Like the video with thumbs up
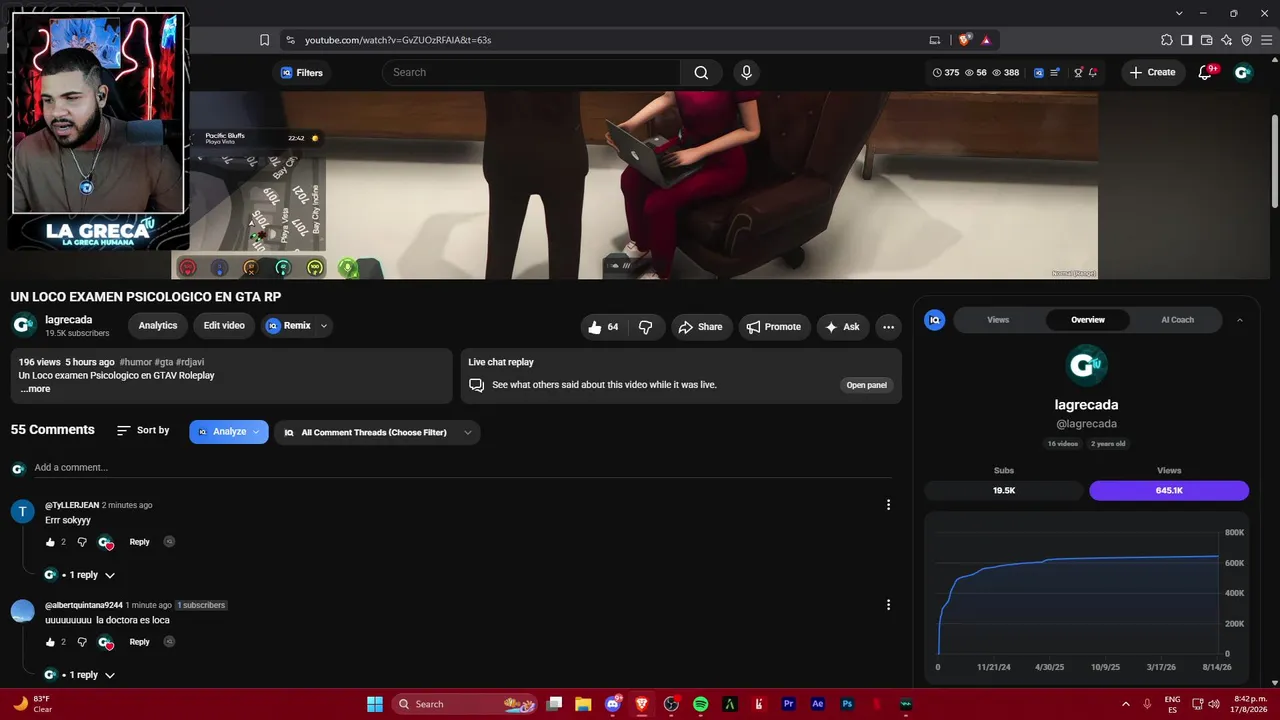 click(603, 327)
